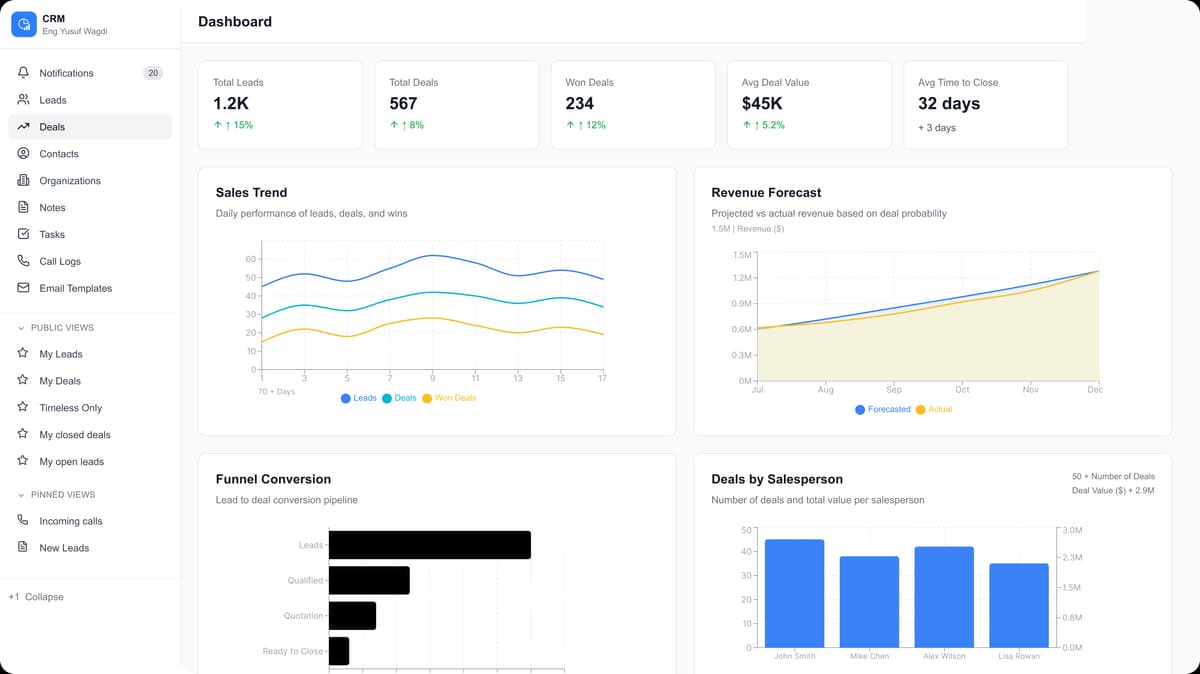Viewport: 1200px width, 674px height.
Task: Open the Incoming calls pinned view
Action: click(70, 521)
